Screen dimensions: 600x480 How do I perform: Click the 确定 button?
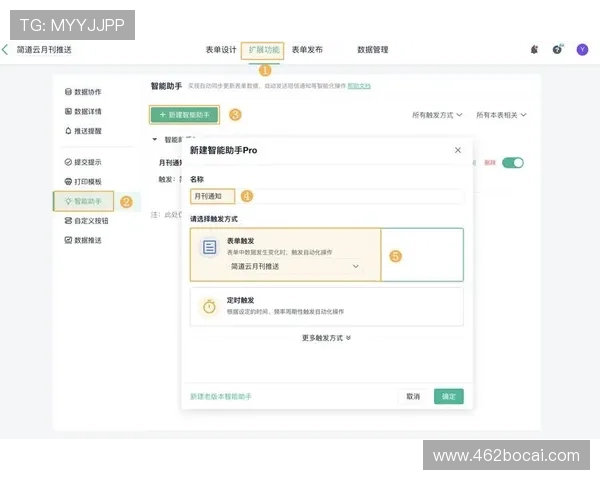tap(448, 397)
